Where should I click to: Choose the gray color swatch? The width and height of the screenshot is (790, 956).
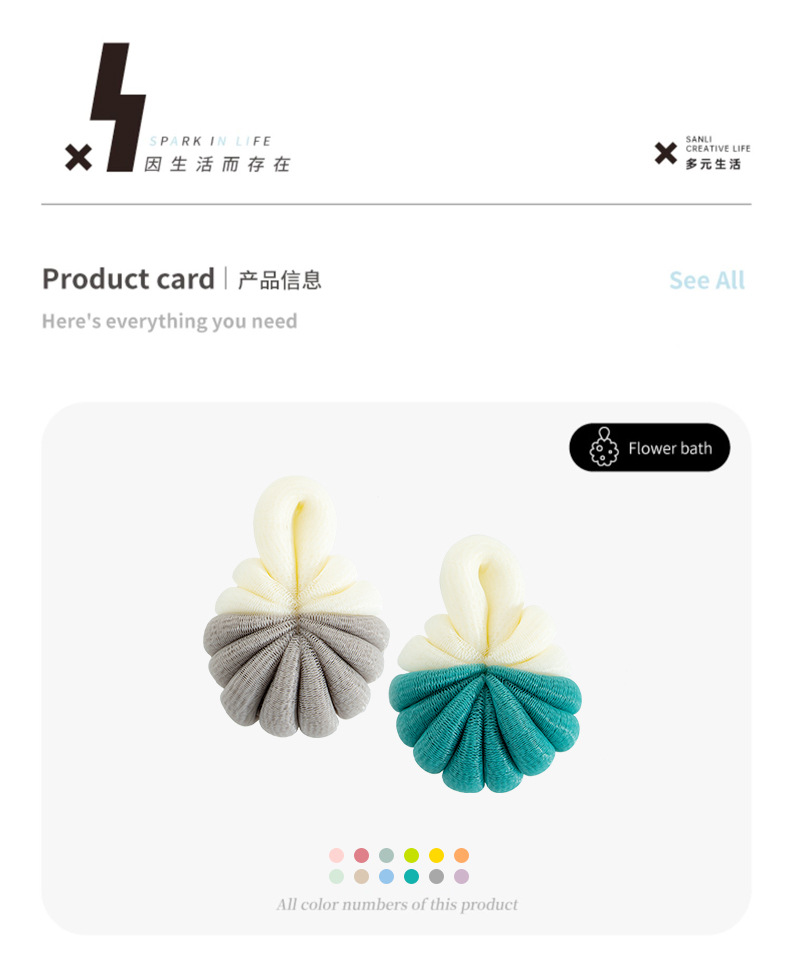point(436,876)
